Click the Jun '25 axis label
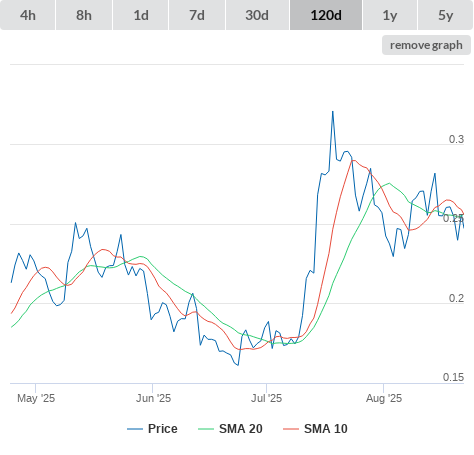Viewport: 474px width, 455px height. click(x=153, y=398)
